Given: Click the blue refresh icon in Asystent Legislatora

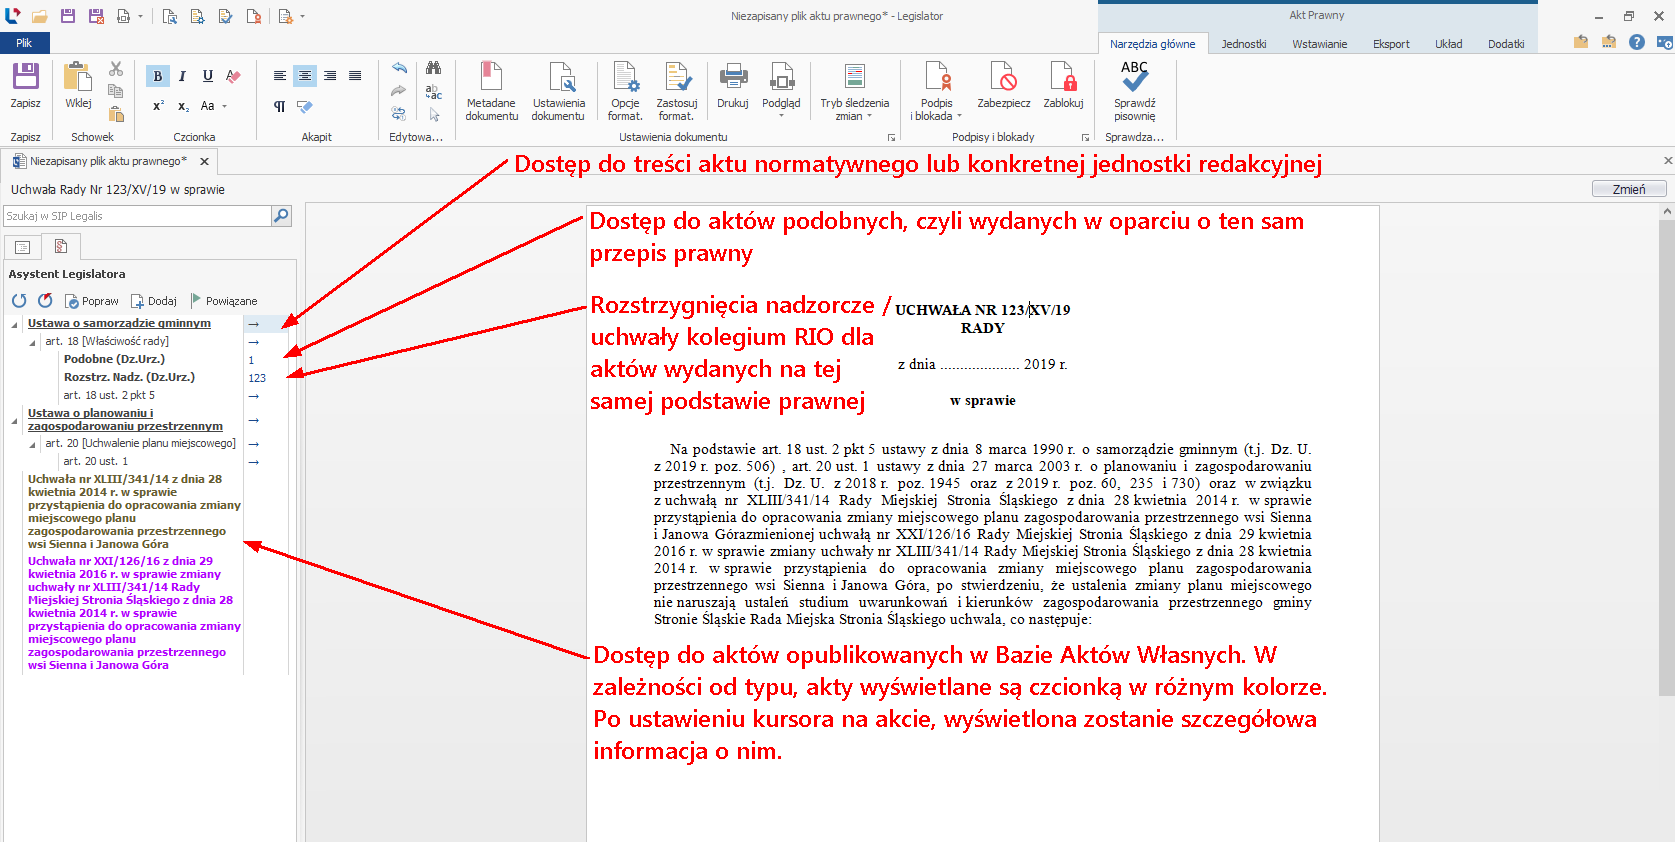Looking at the screenshot, I should 19,300.
